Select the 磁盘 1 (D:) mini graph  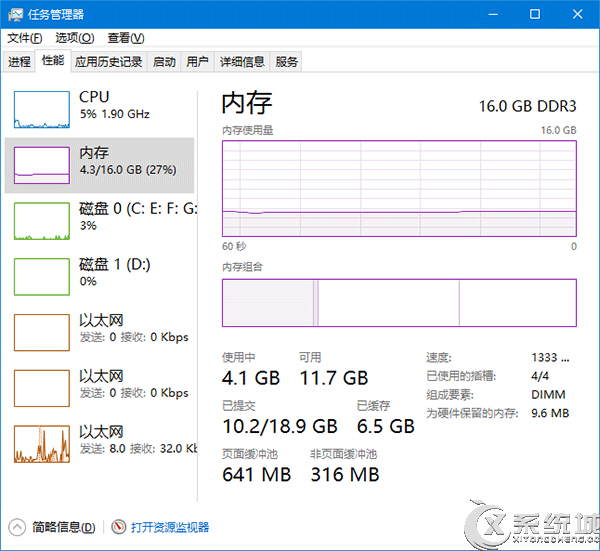click(42, 277)
